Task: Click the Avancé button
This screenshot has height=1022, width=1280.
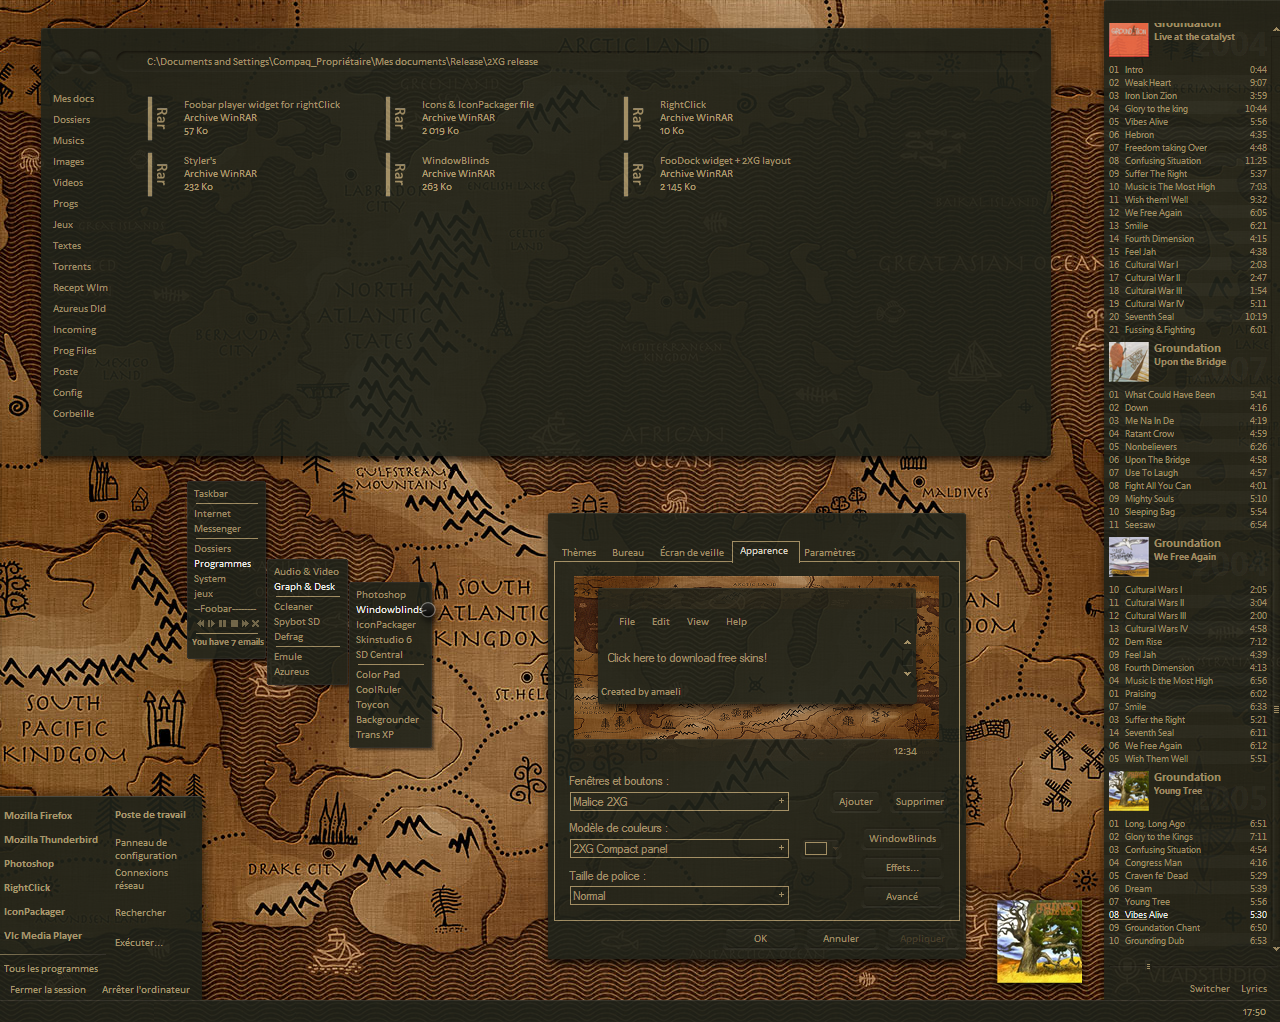Action: point(902,897)
